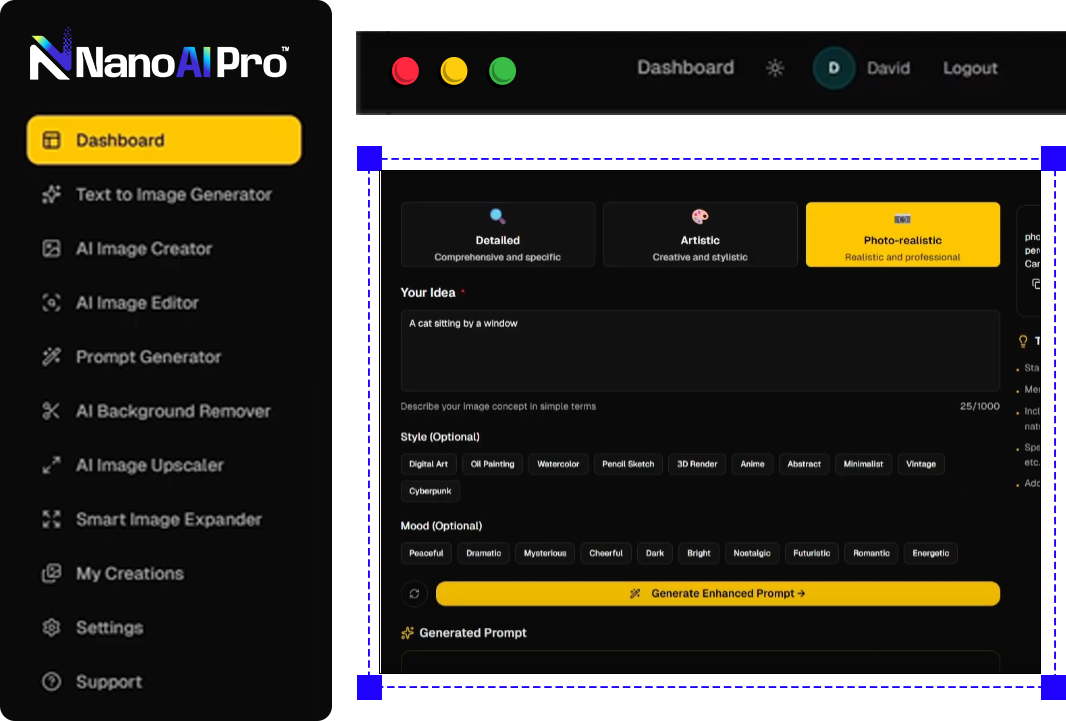Image resolution: width=1066 pixels, height=721 pixels.
Task: Open the Dashboard item in sidebar
Action: pyautogui.click(x=164, y=140)
